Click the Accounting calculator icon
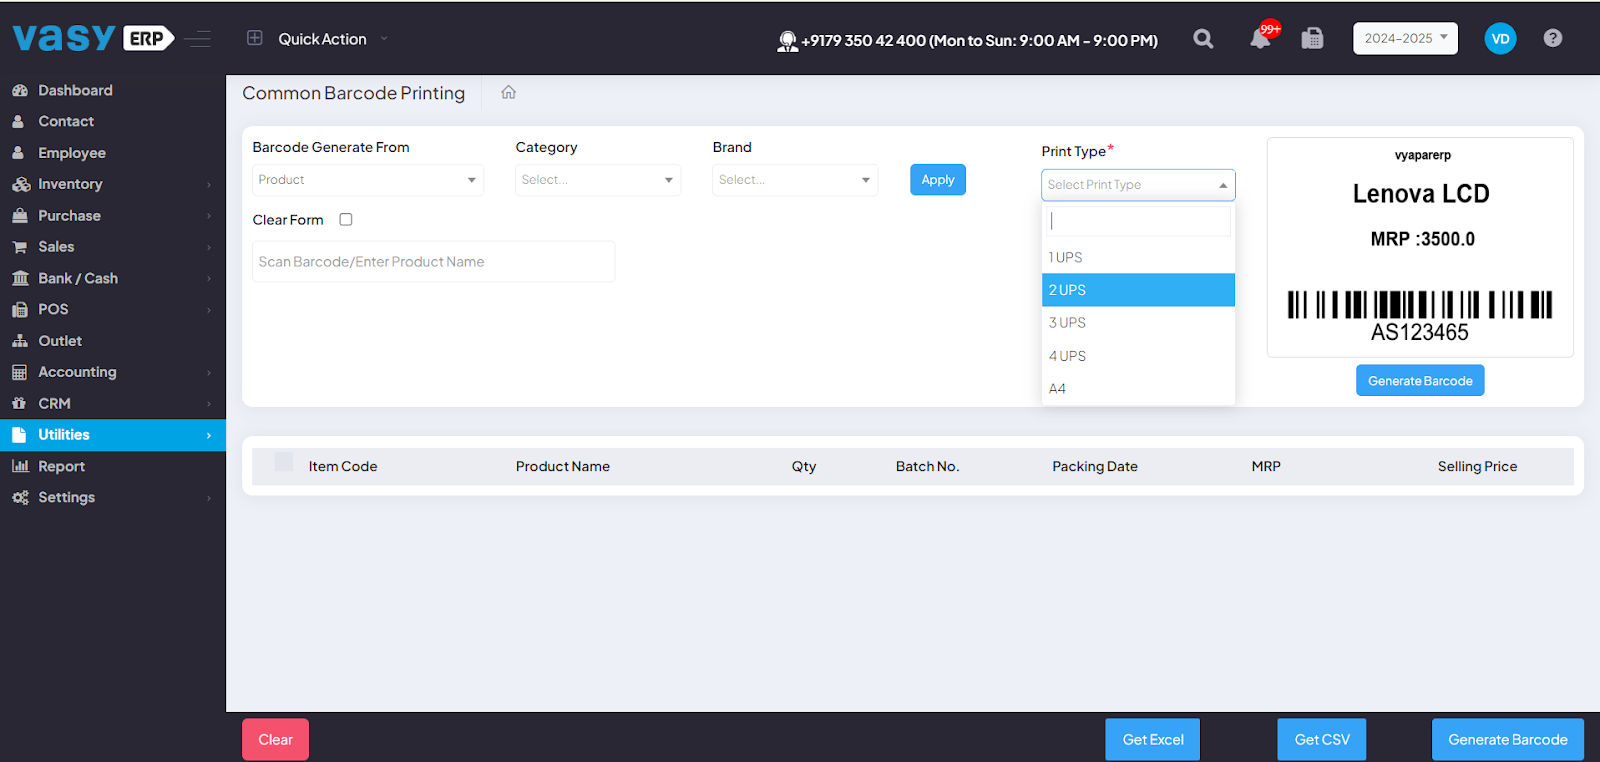This screenshot has width=1600, height=762. pyautogui.click(x=19, y=372)
